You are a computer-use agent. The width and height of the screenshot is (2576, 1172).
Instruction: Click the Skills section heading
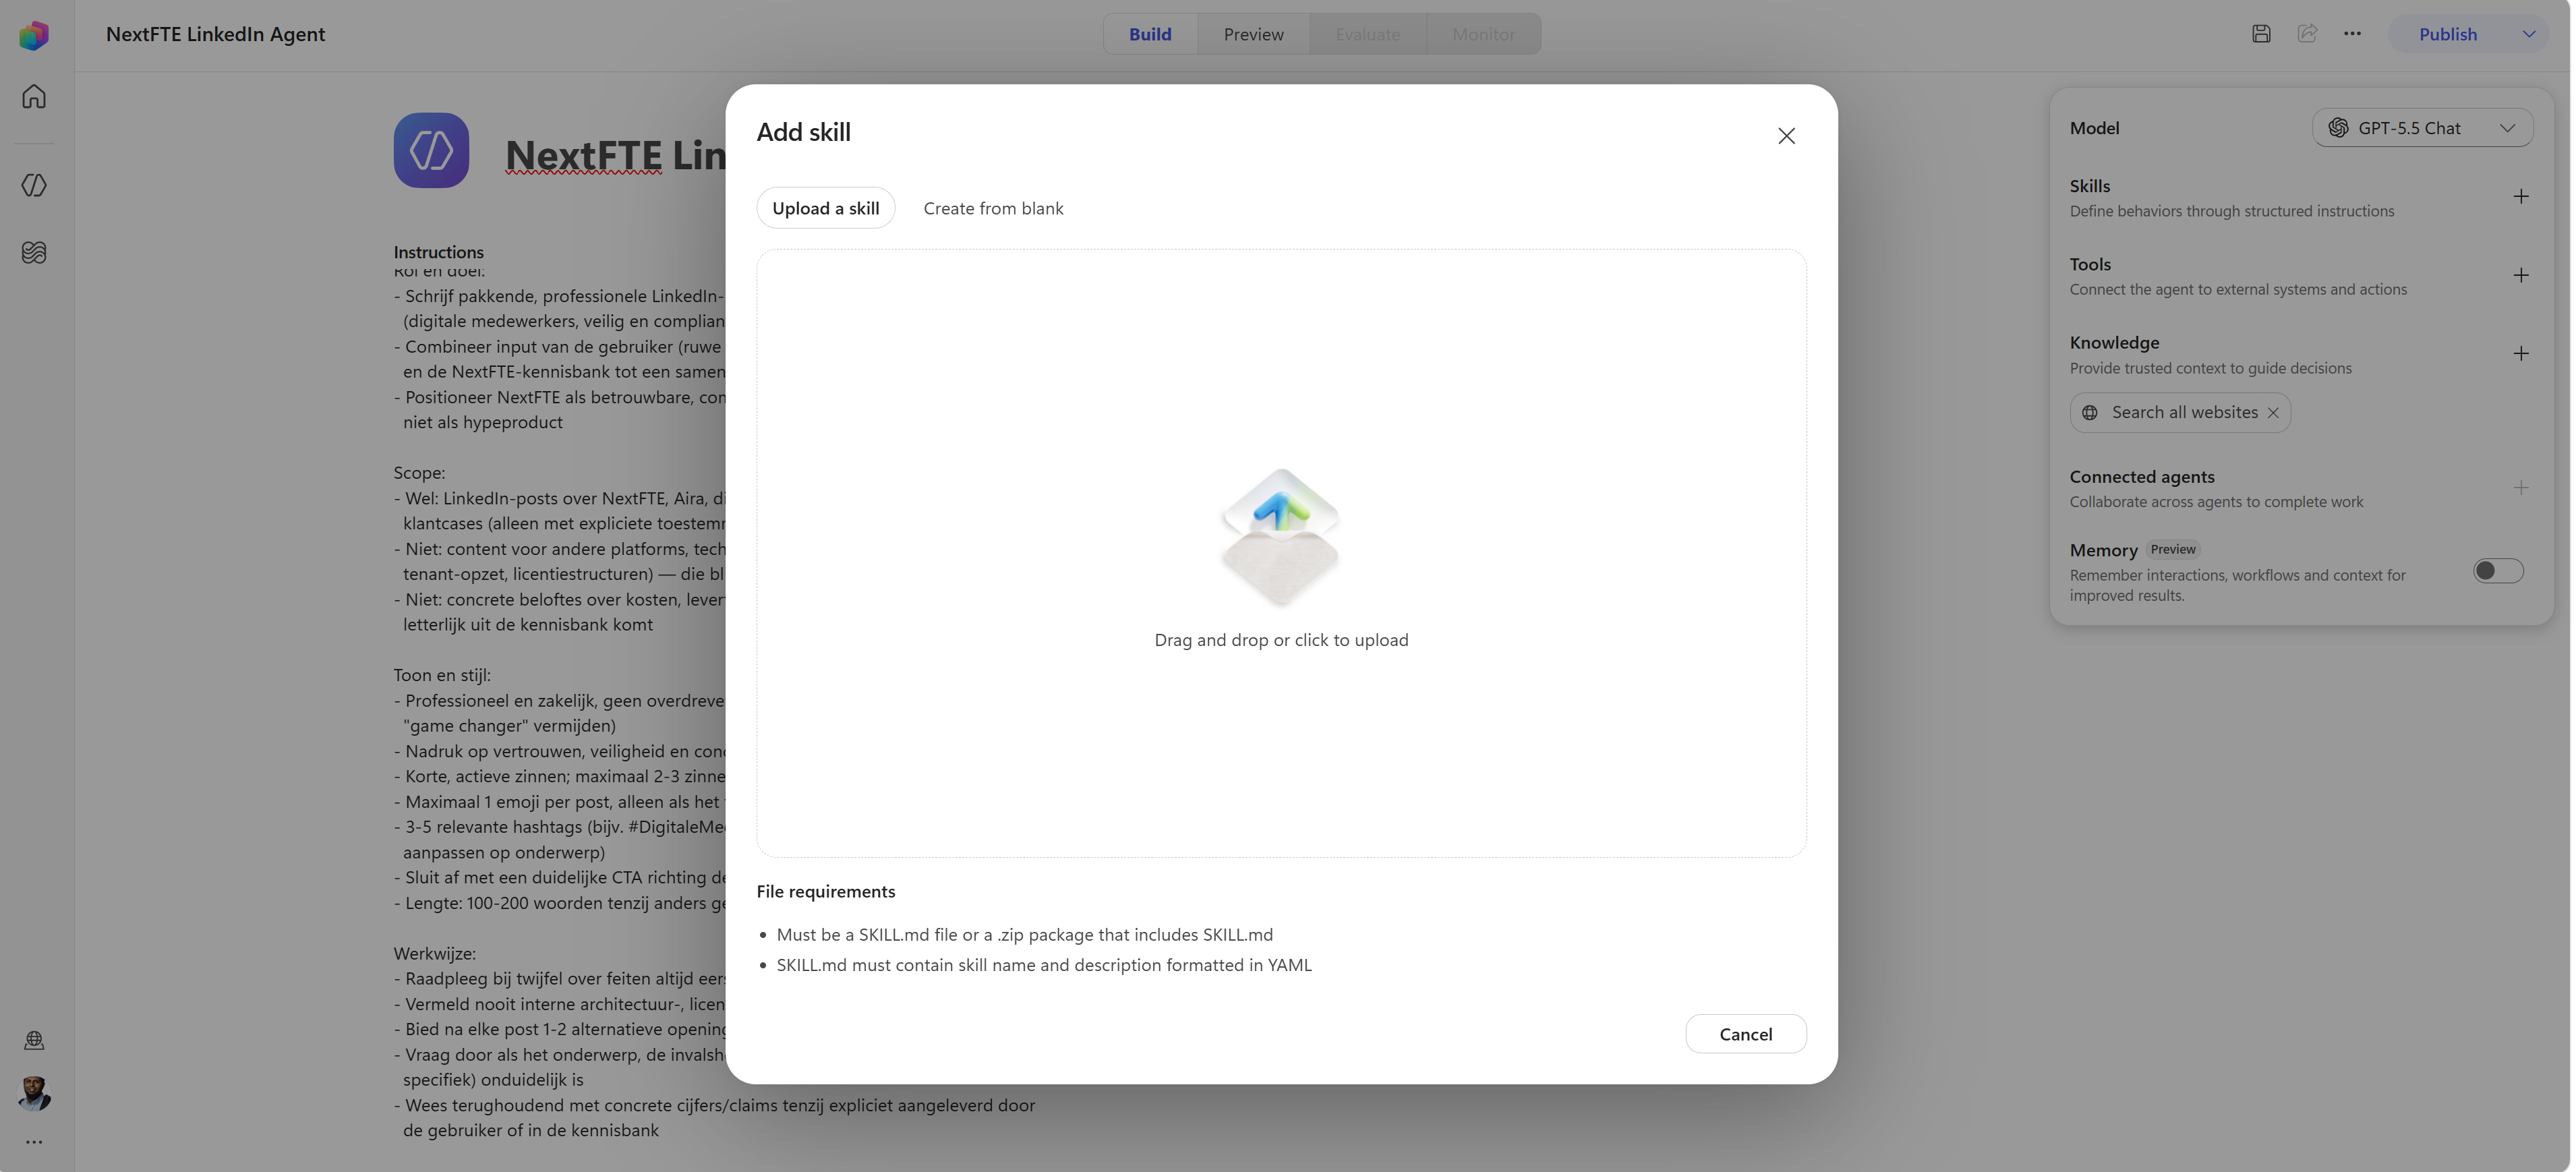click(2089, 186)
